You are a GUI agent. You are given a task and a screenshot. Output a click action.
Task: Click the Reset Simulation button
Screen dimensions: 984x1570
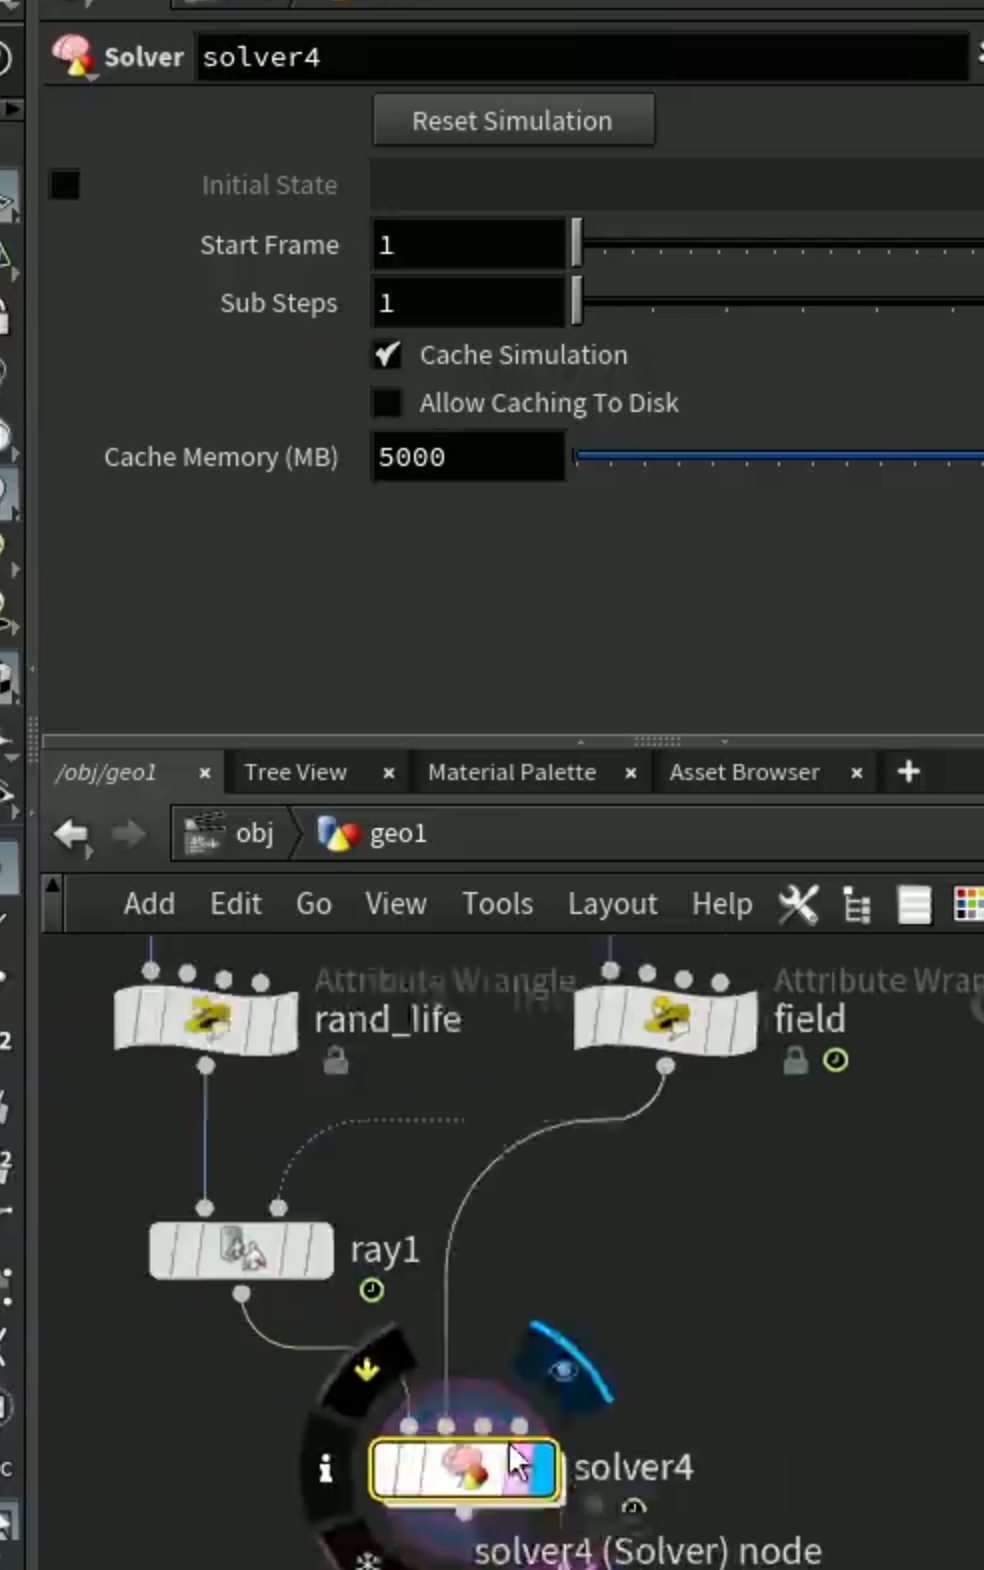click(513, 121)
